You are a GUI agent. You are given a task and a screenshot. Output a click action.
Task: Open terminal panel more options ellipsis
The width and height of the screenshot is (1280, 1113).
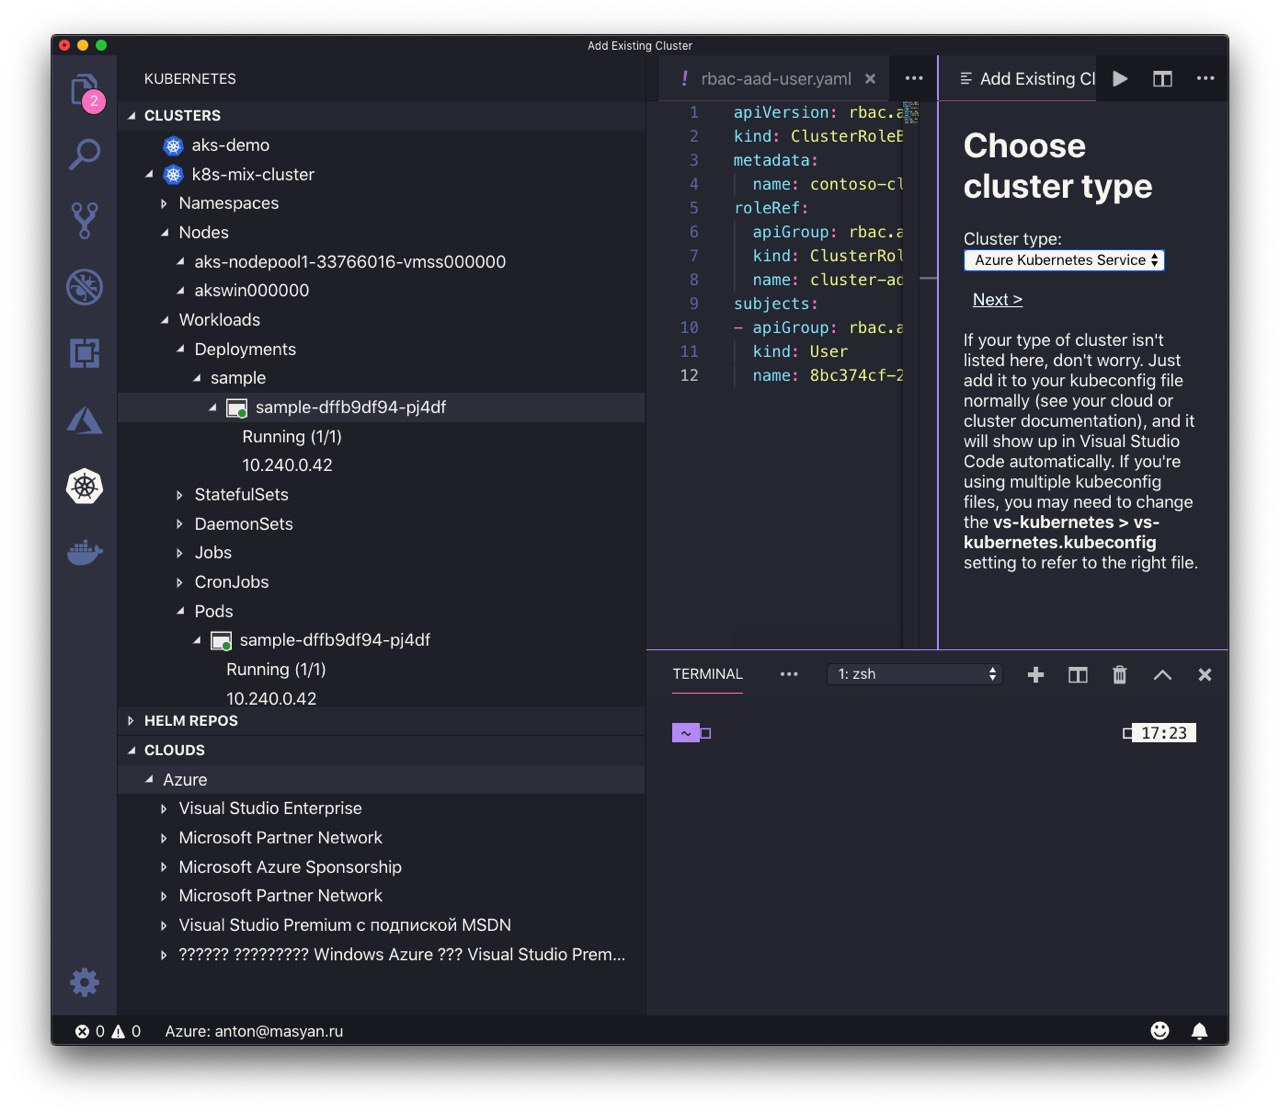pos(789,674)
